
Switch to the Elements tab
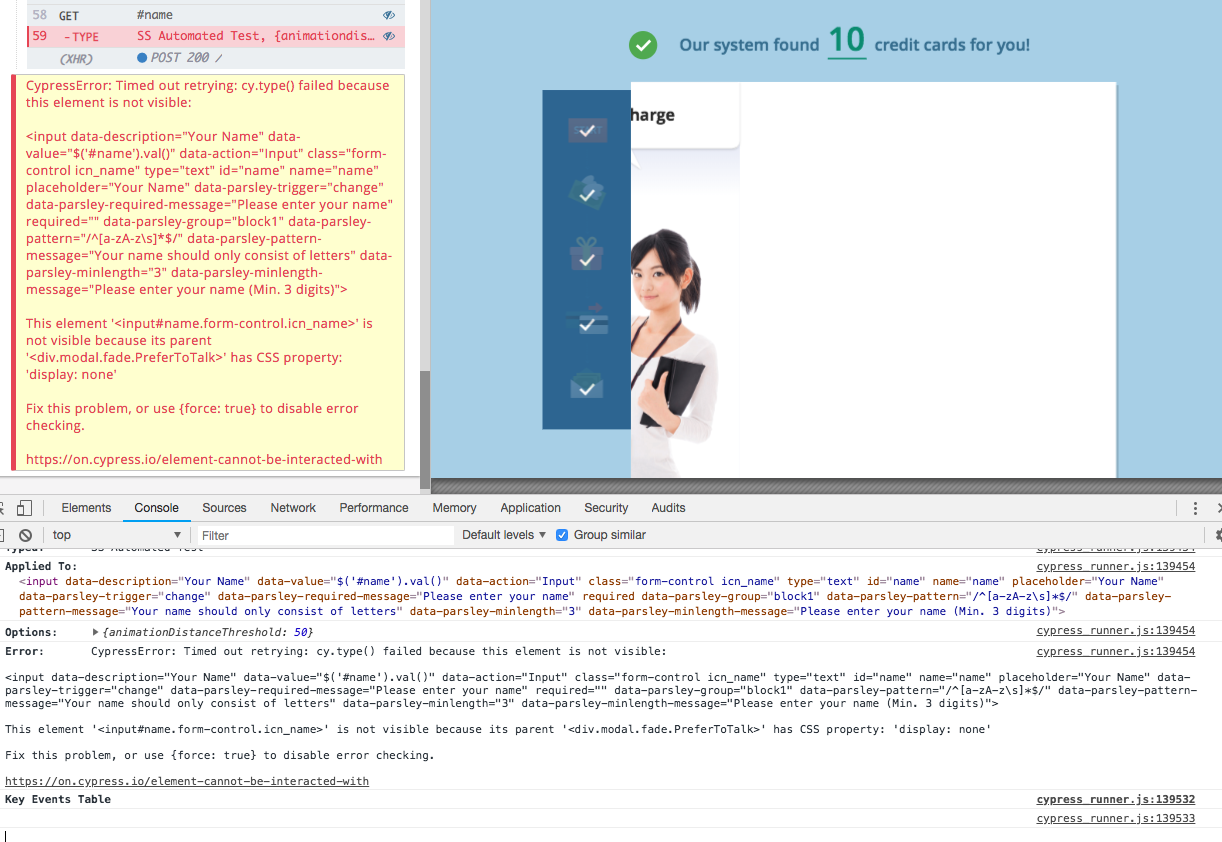(86, 508)
